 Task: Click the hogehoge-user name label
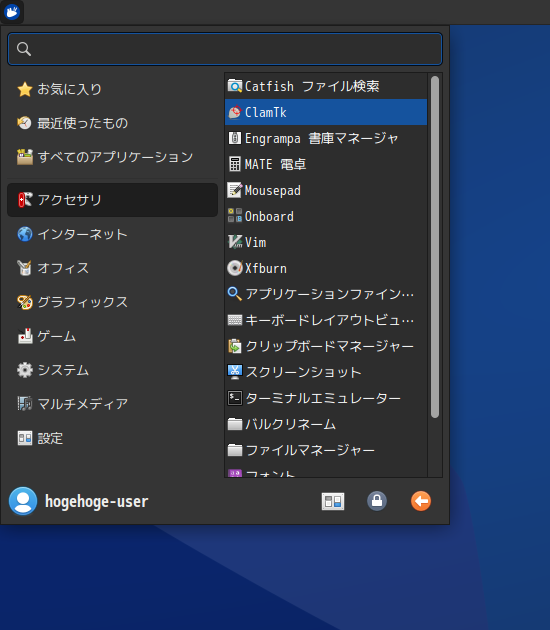pyautogui.click(x=96, y=501)
